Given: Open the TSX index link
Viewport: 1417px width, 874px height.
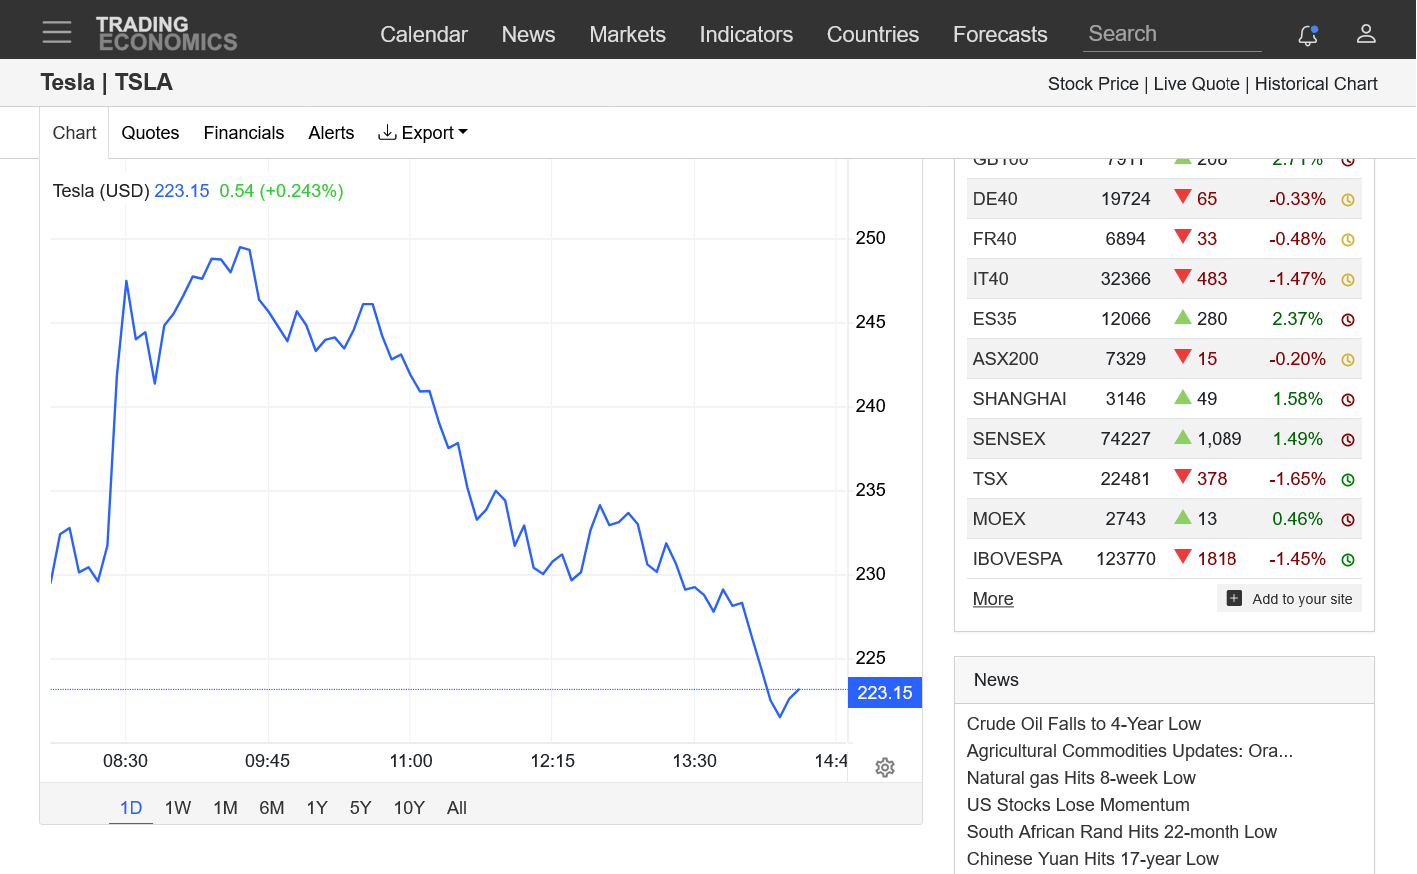Looking at the screenshot, I should (990, 479).
